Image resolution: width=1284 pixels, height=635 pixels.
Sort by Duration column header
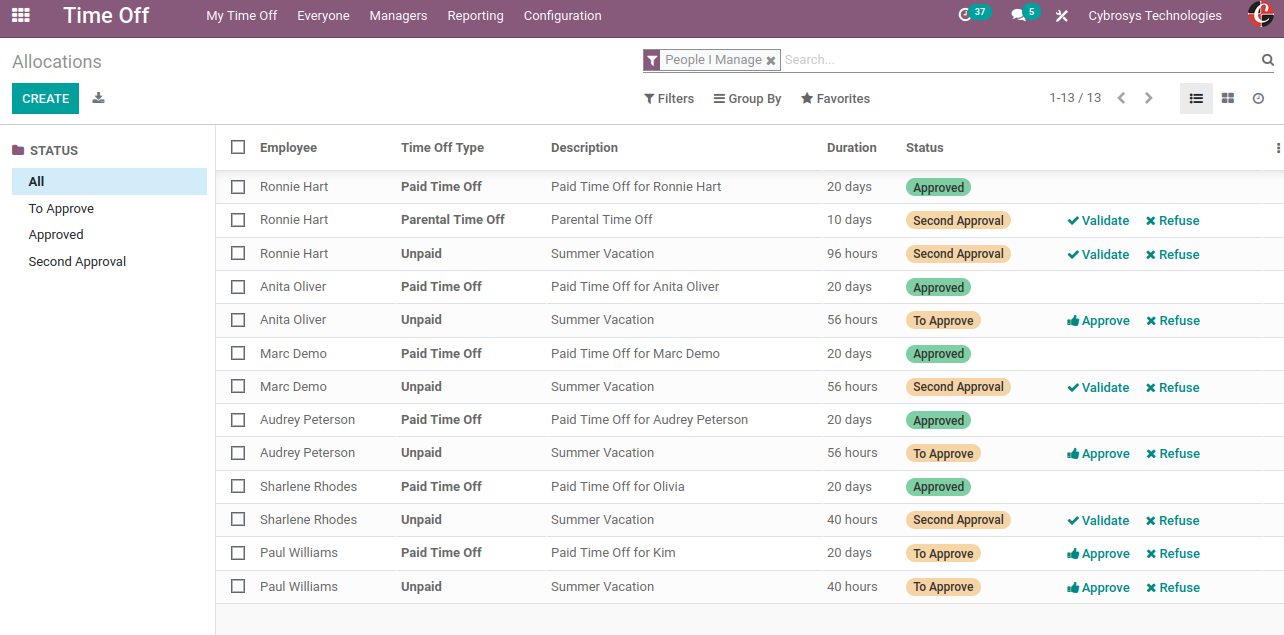pos(852,148)
